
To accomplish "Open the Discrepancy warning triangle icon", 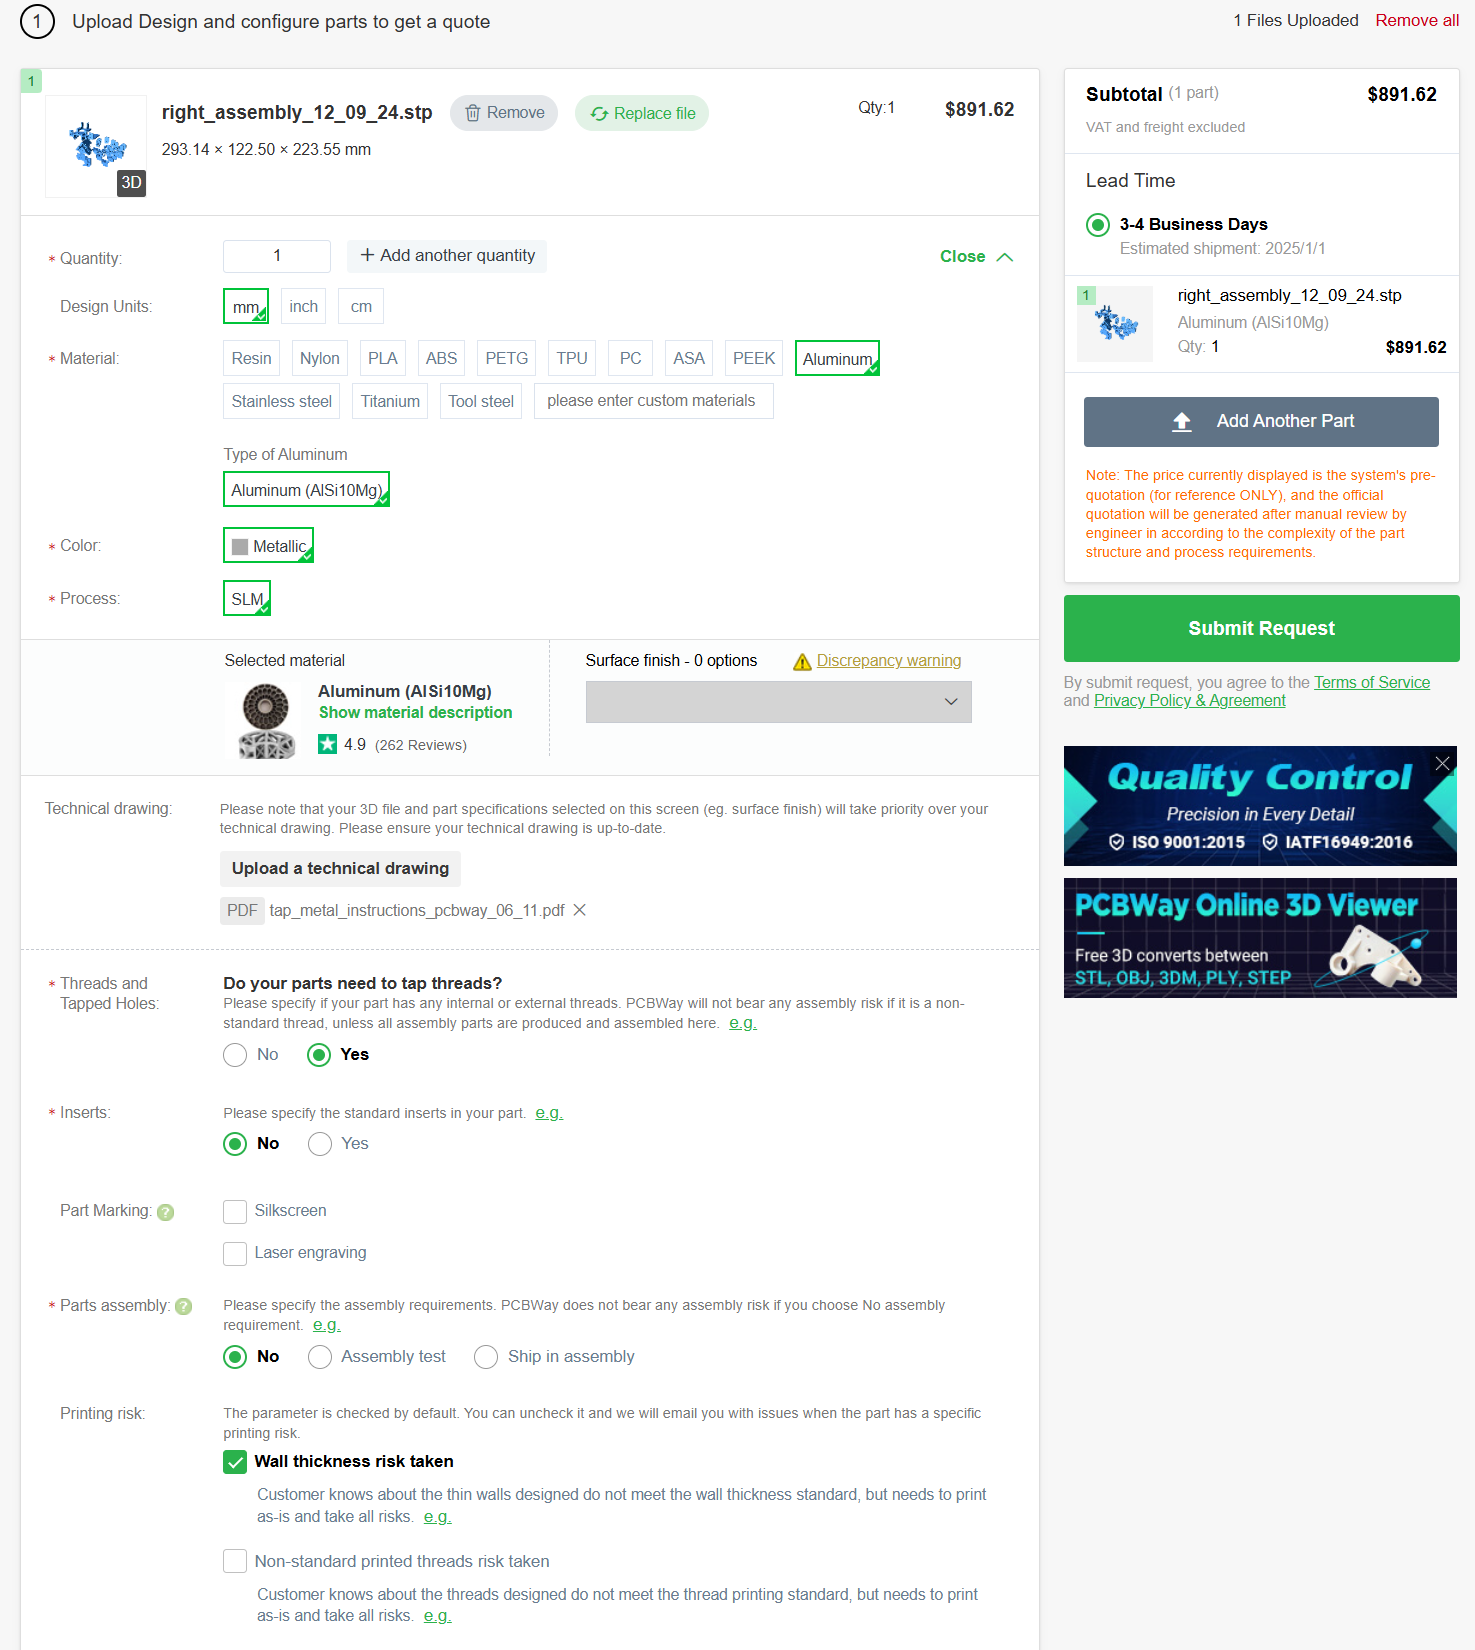I will [x=802, y=662].
